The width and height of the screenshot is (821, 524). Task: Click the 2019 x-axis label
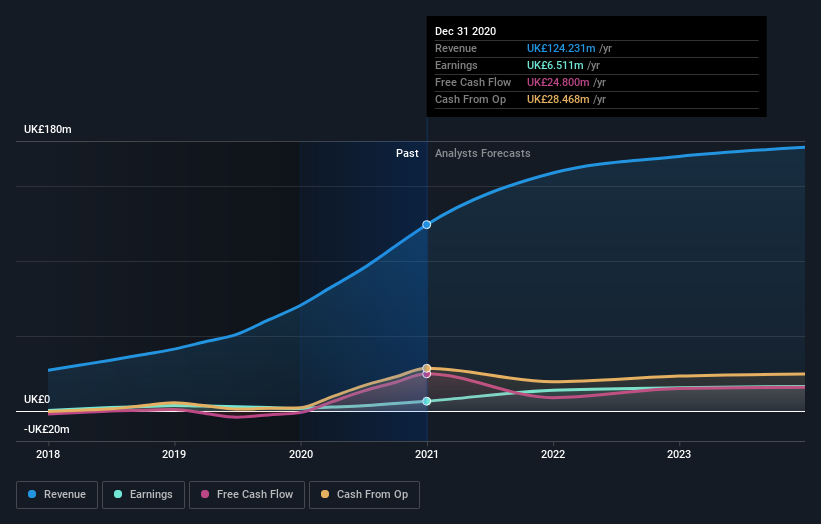click(x=174, y=454)
